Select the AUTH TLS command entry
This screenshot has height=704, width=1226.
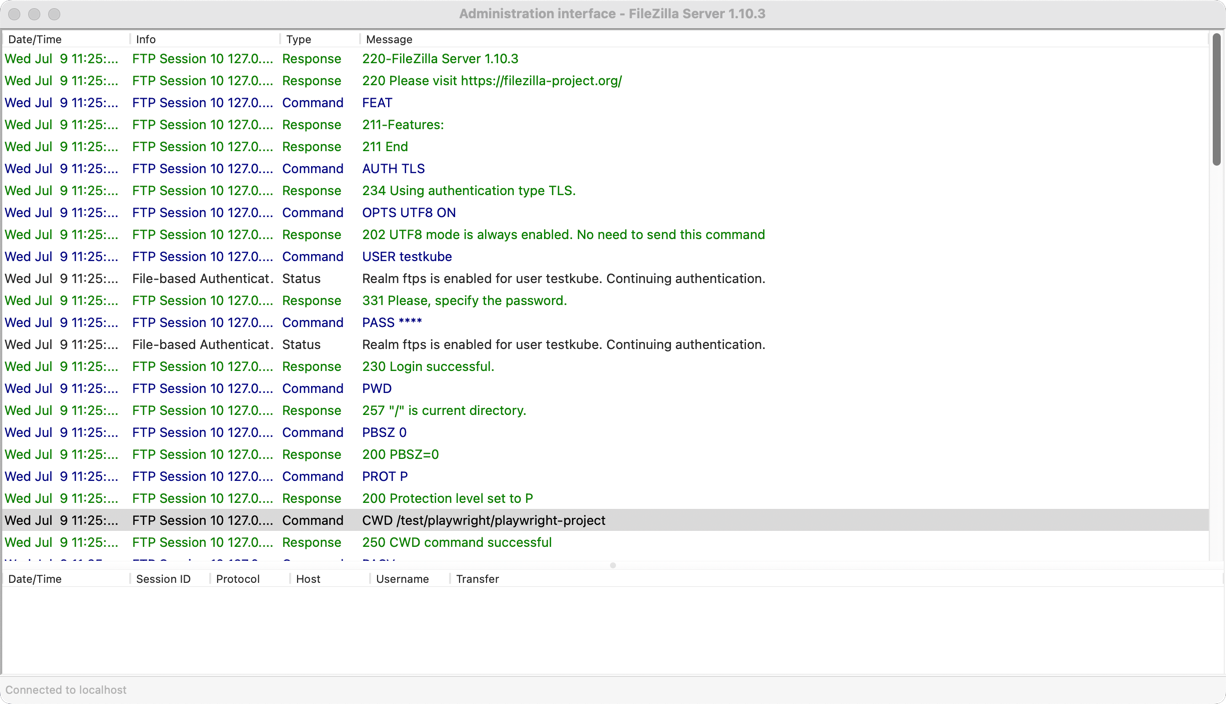point(393,168)
